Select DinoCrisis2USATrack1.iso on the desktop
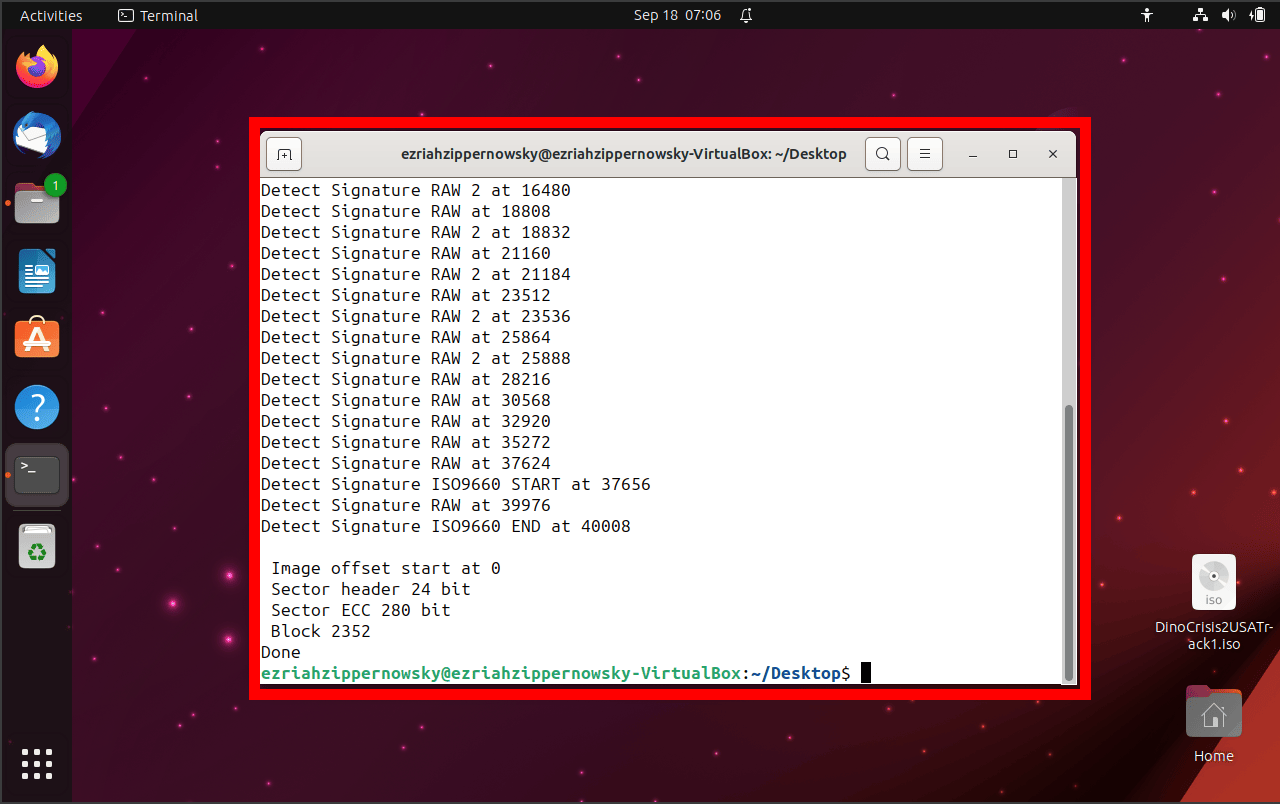This screenshot has width=1280, height=804. (x=1213, y=582)
